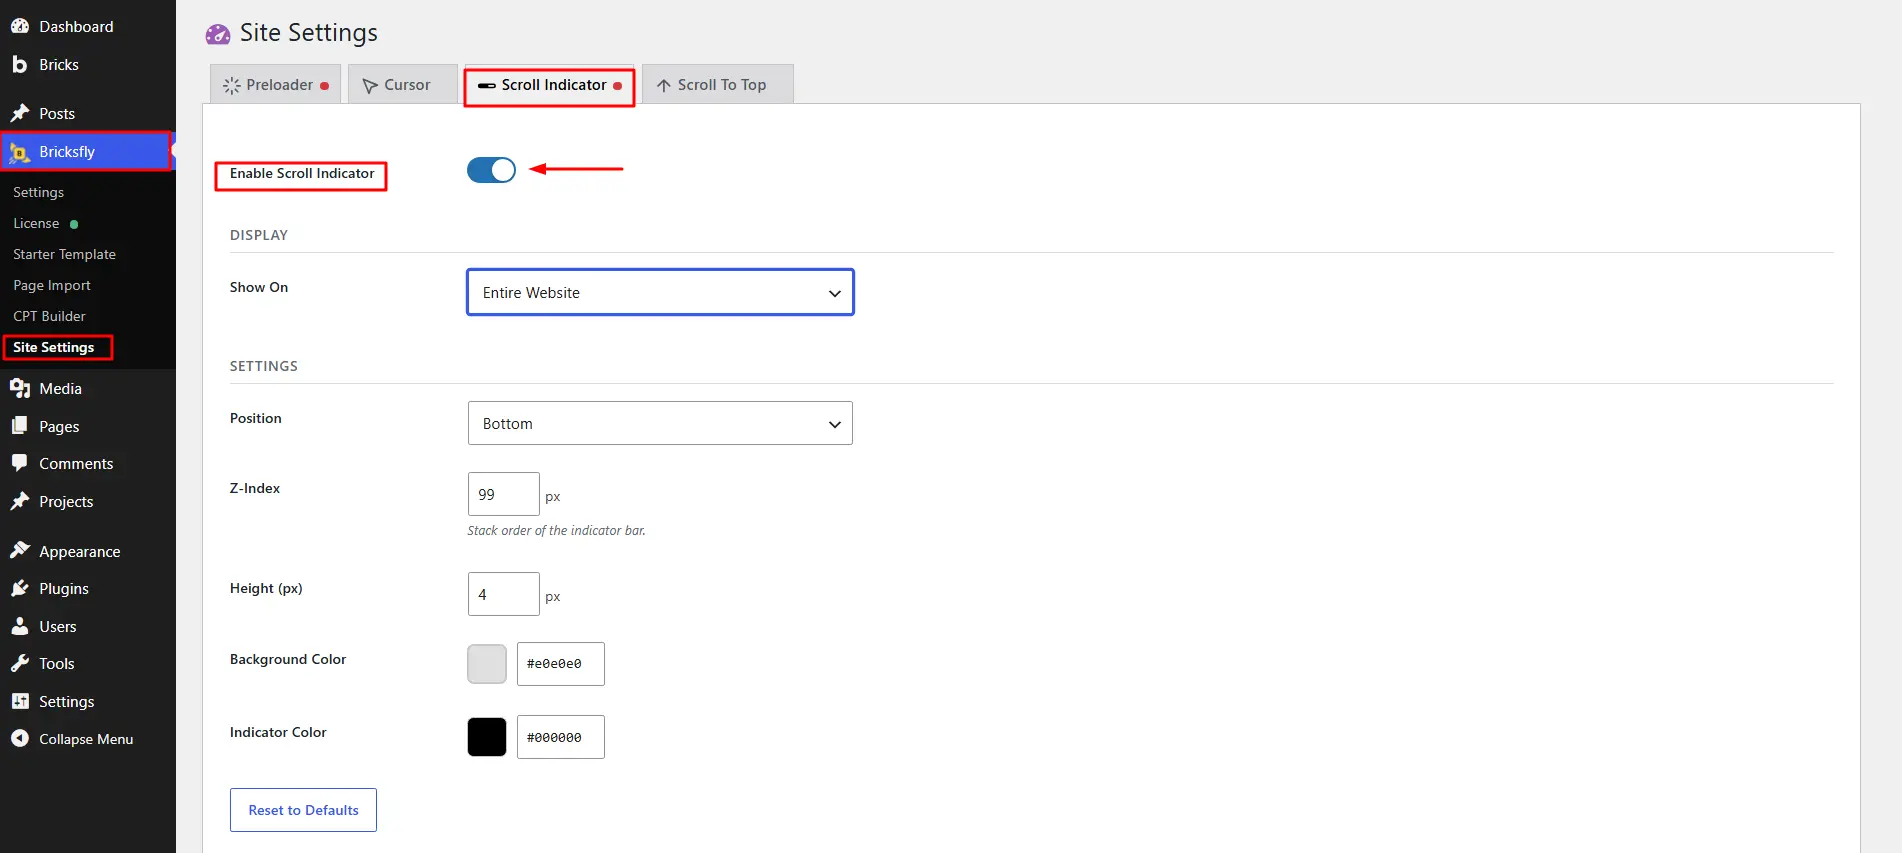The width and height of the screenshot is (1902, 853).
Task: Click the Scroll Indicator bar icon
Action: [x=487, y=85]
